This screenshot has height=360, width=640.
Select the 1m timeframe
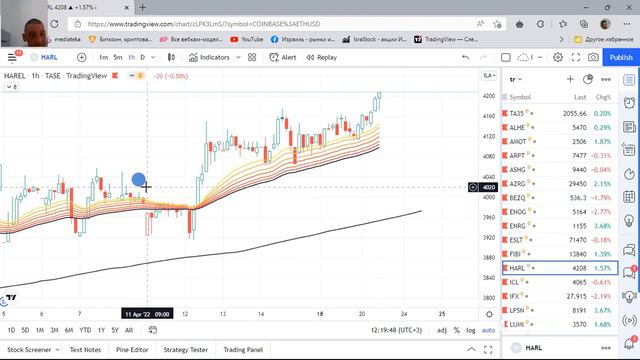click(104, 58)
